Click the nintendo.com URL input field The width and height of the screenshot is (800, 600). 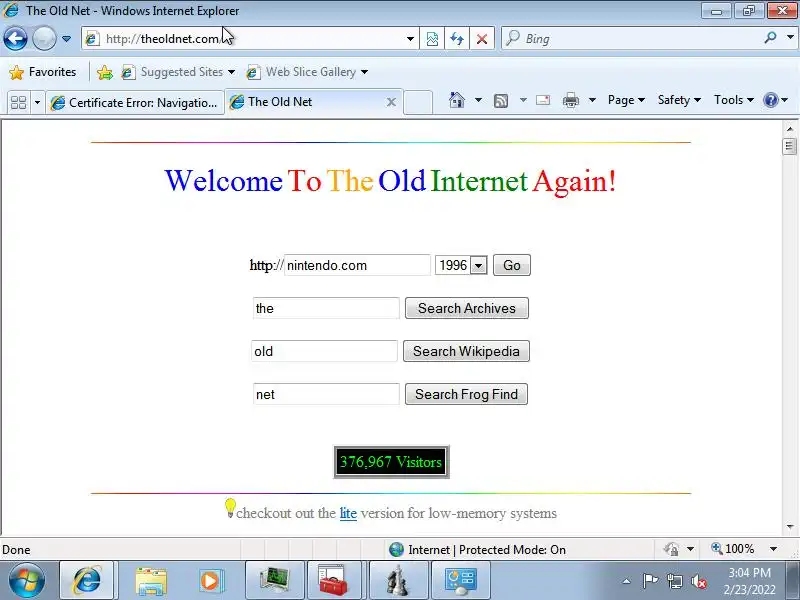click(357, 265)
